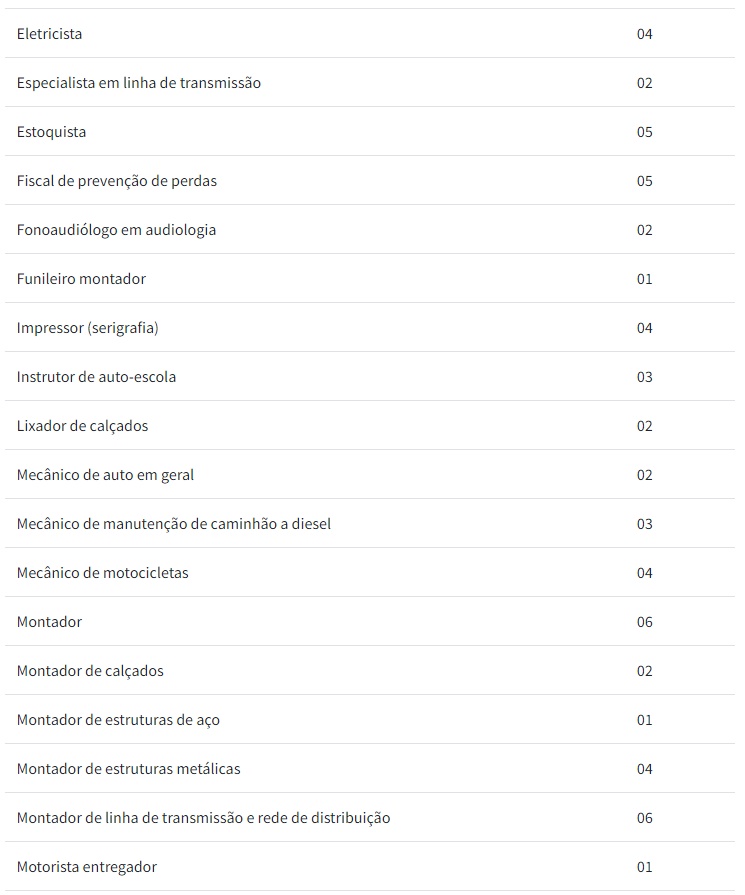The width and height of the screenshot is (745, 895).
Task: Click vacancy count 05 next to Estoquista
Action: point(645,132)
